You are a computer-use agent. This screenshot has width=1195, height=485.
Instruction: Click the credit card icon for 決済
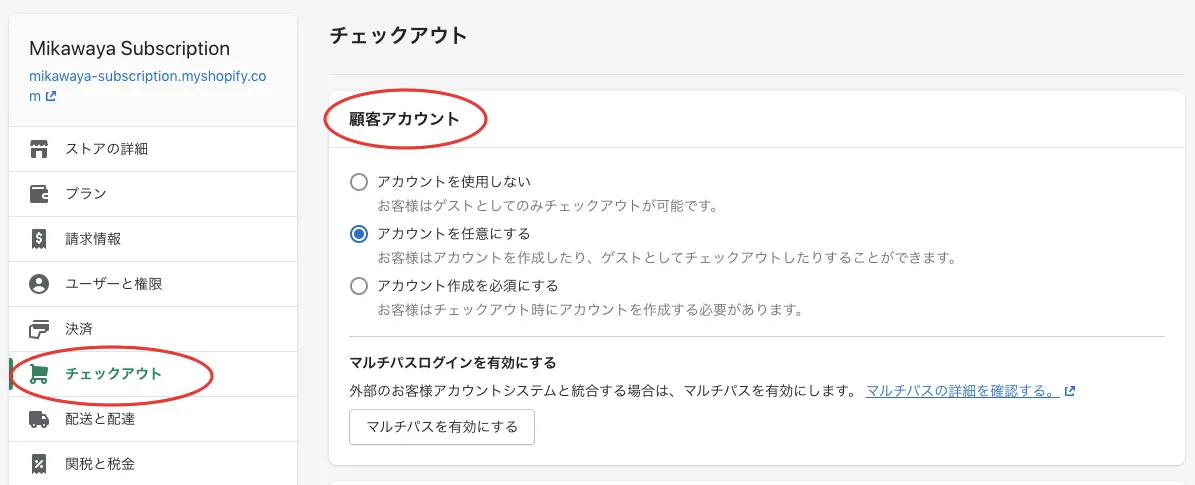click(x=40, y=329)
